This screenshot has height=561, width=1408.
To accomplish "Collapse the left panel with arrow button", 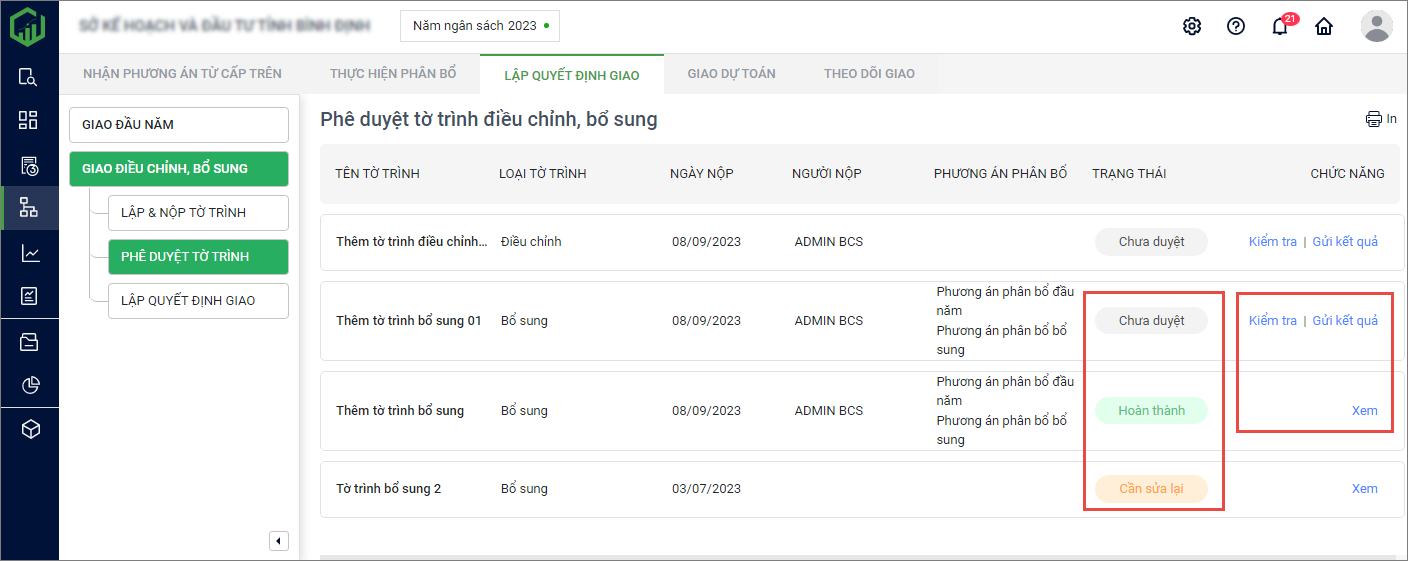I will 279,541.
